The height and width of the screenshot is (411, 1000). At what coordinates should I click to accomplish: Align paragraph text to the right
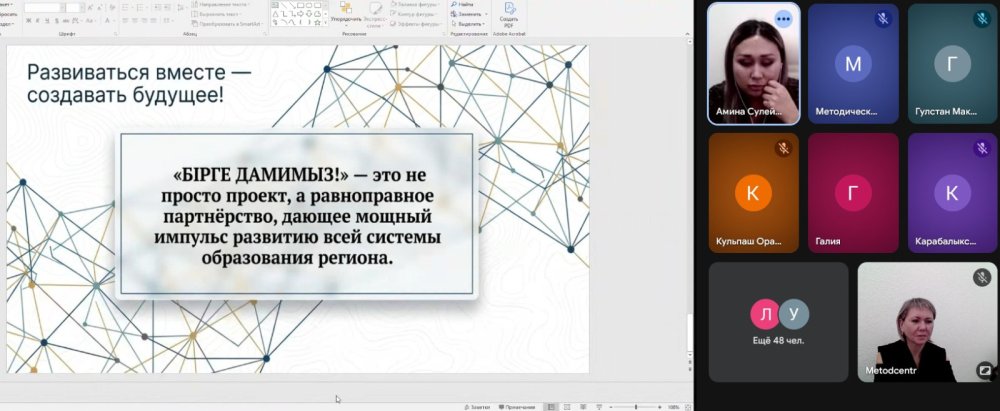(x=144, y=20)
